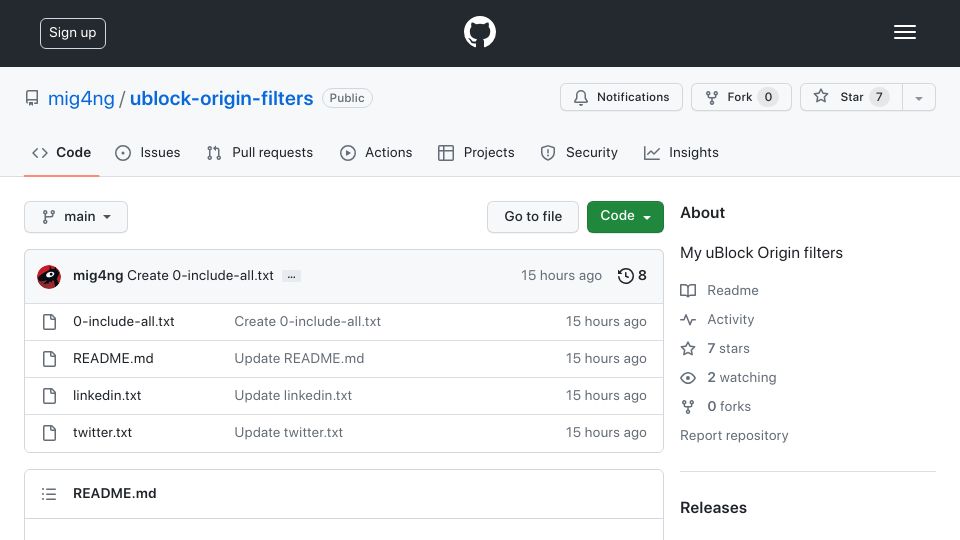Open the hamburger navigation menu

[x=904, y=32]
